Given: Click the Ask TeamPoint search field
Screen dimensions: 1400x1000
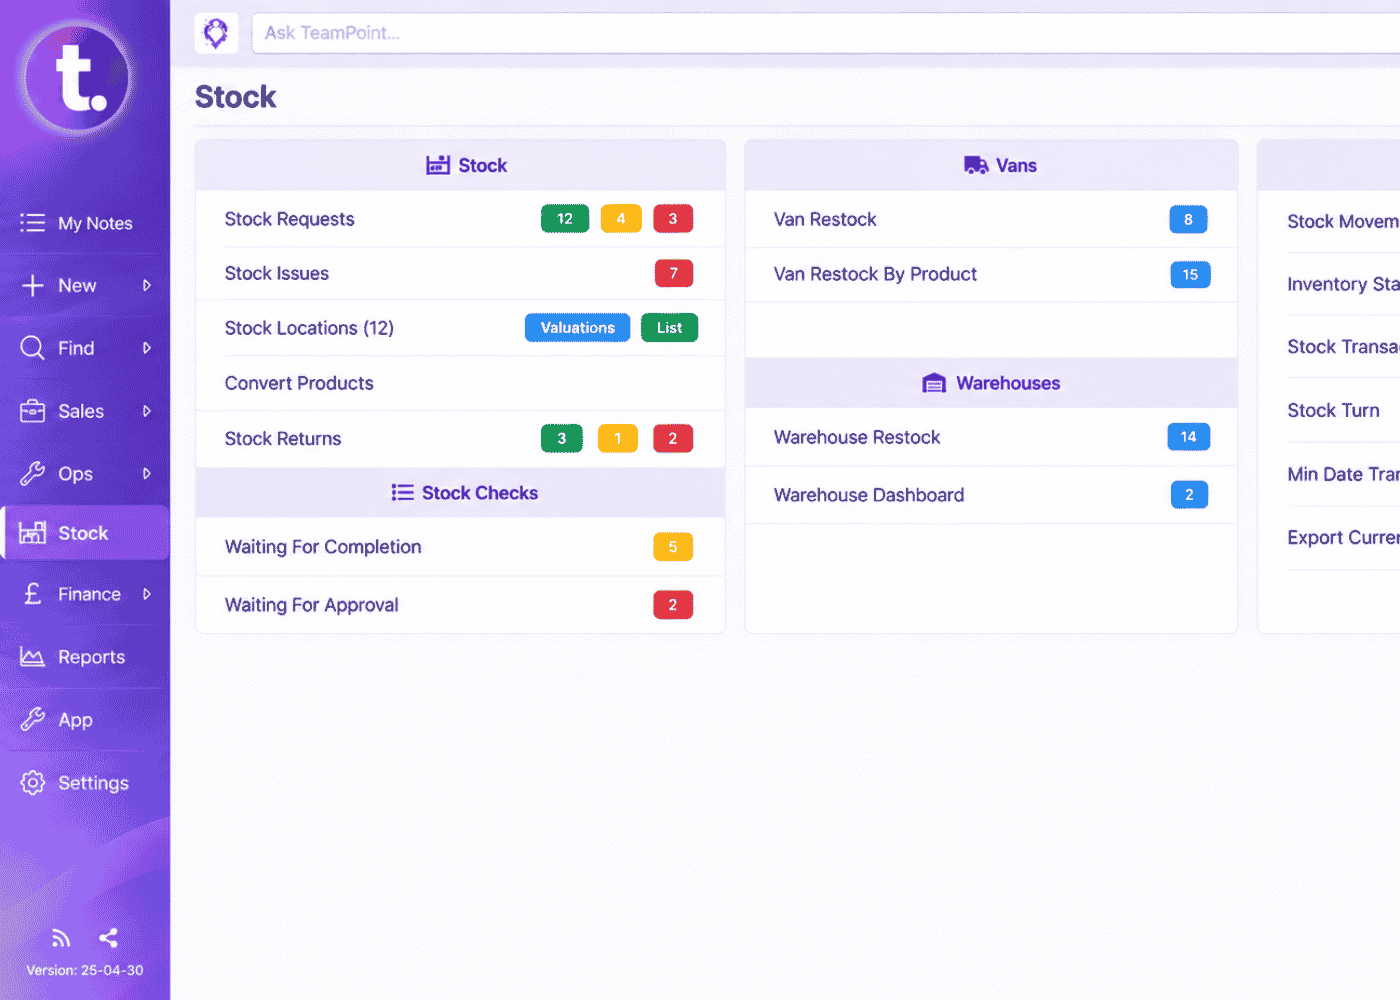Looking at the screenshot, I should click(x=826, y=33).
